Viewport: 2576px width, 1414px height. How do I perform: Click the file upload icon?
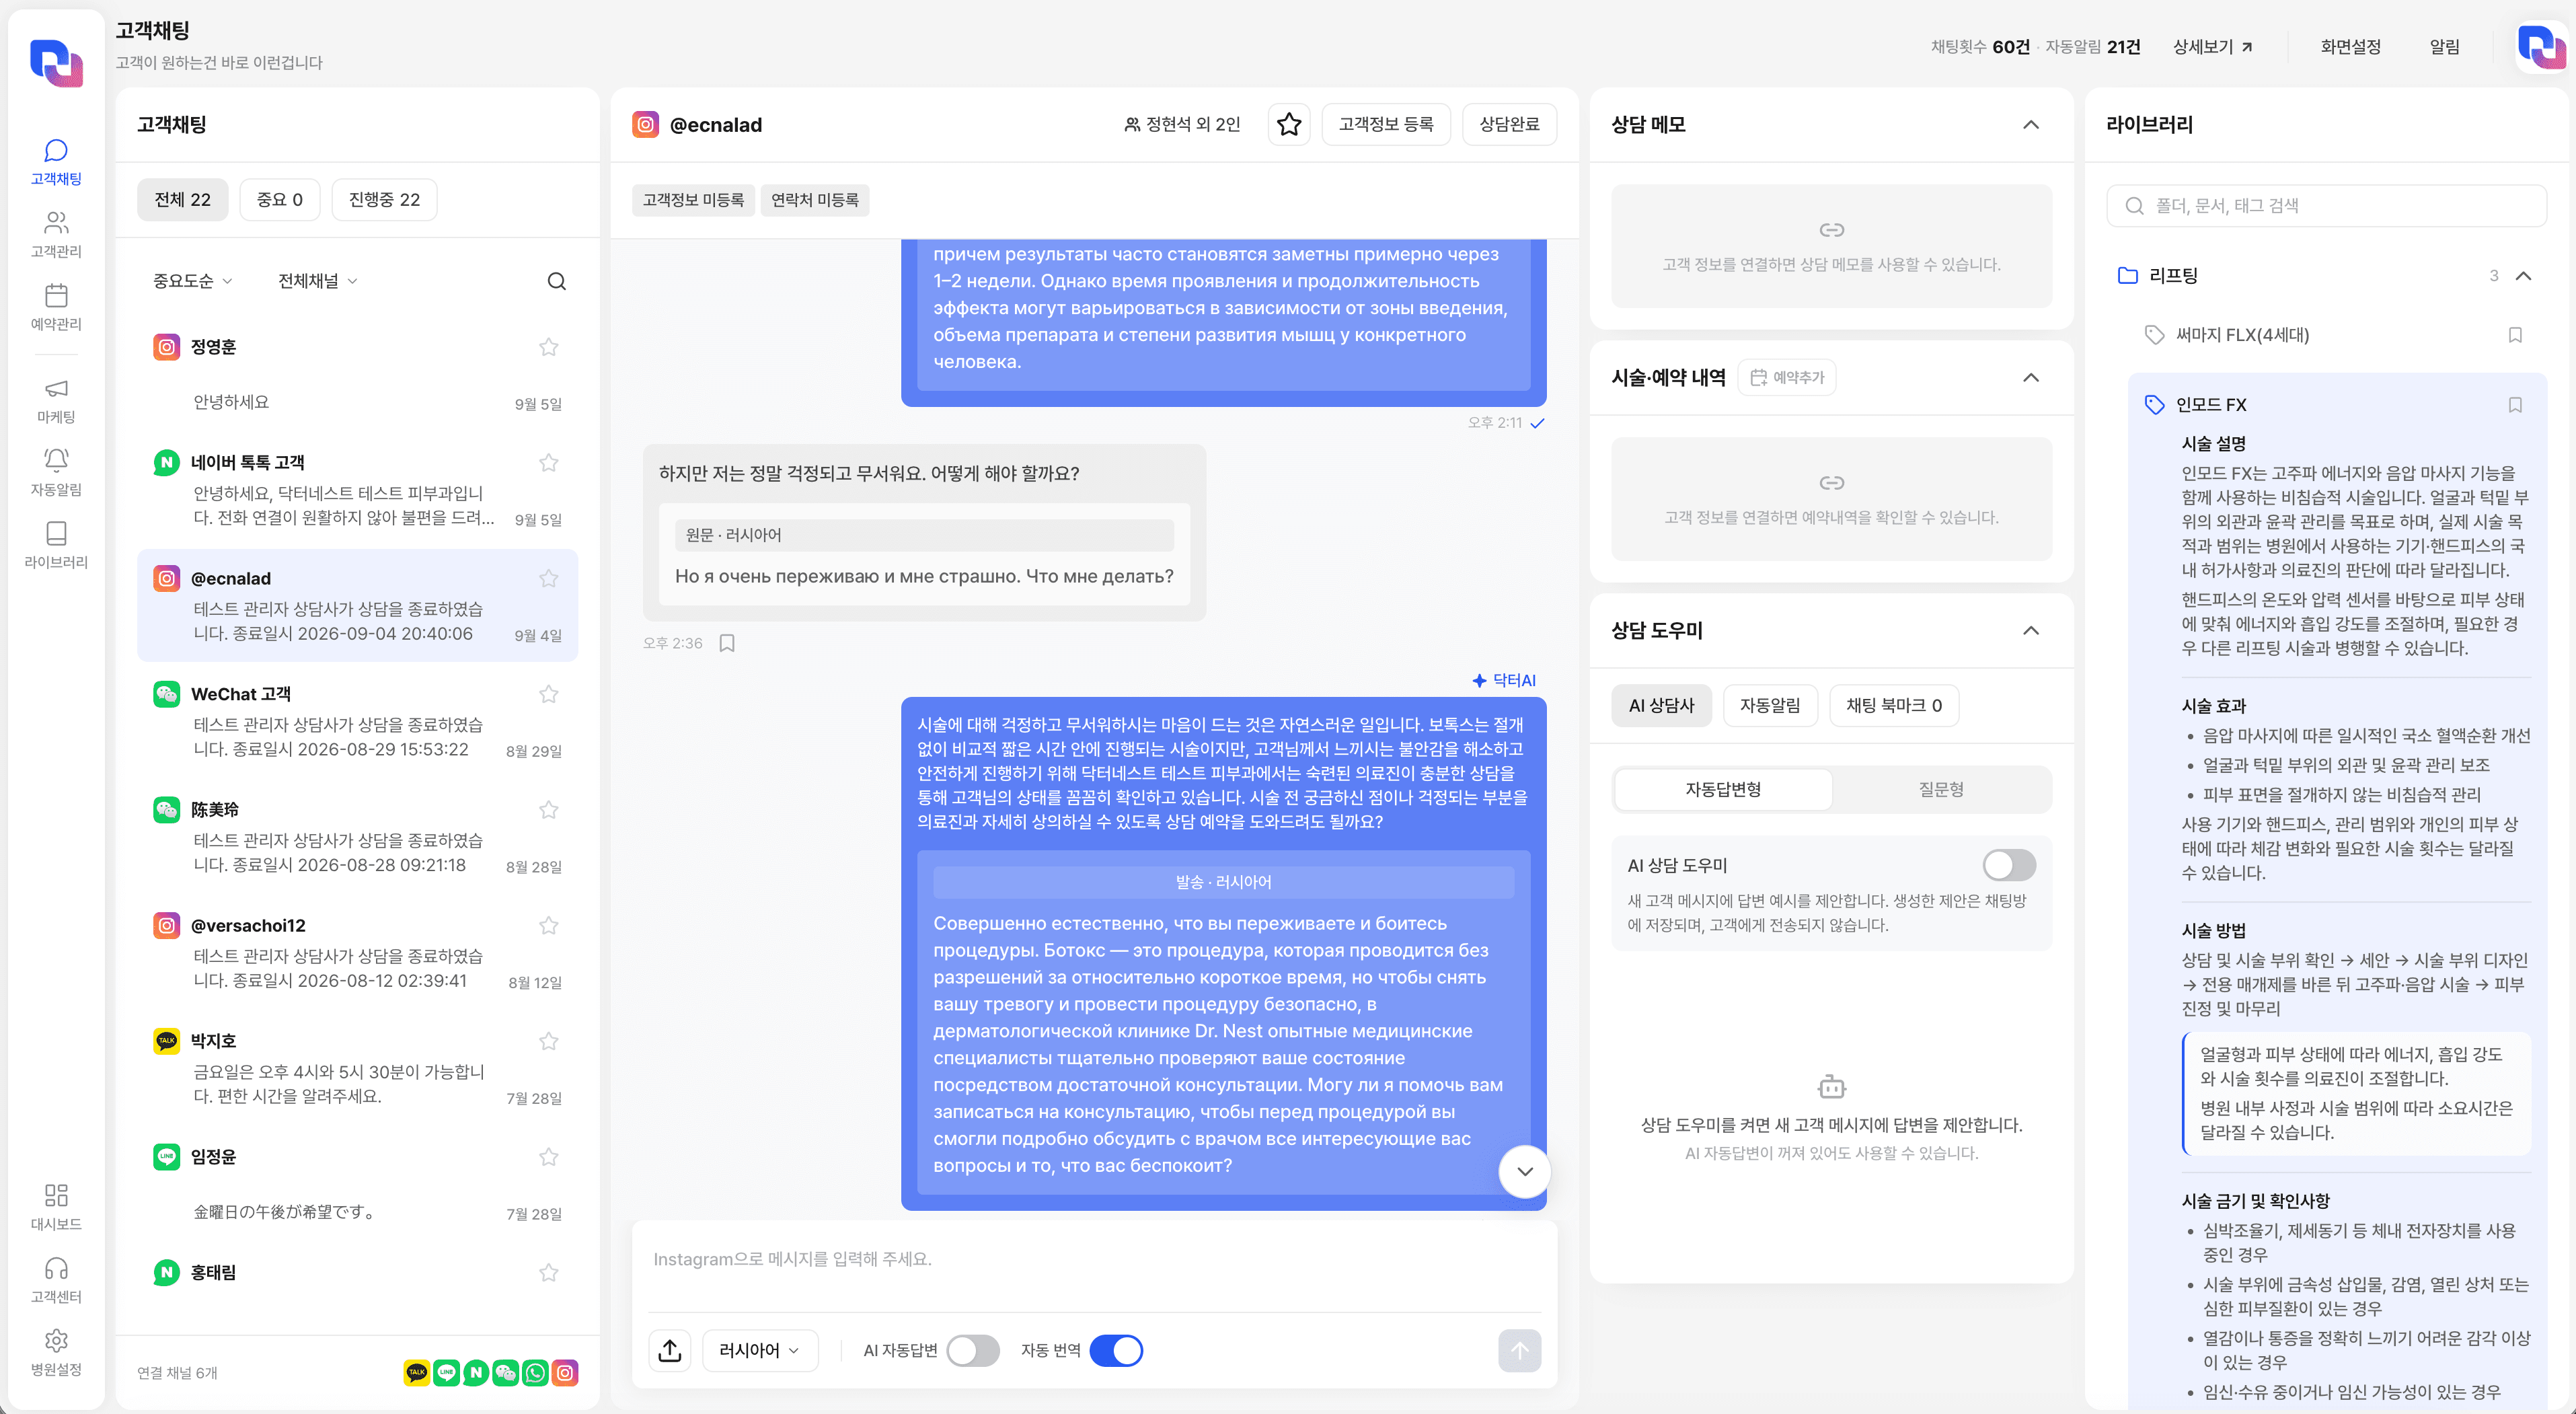point(670,1351)
